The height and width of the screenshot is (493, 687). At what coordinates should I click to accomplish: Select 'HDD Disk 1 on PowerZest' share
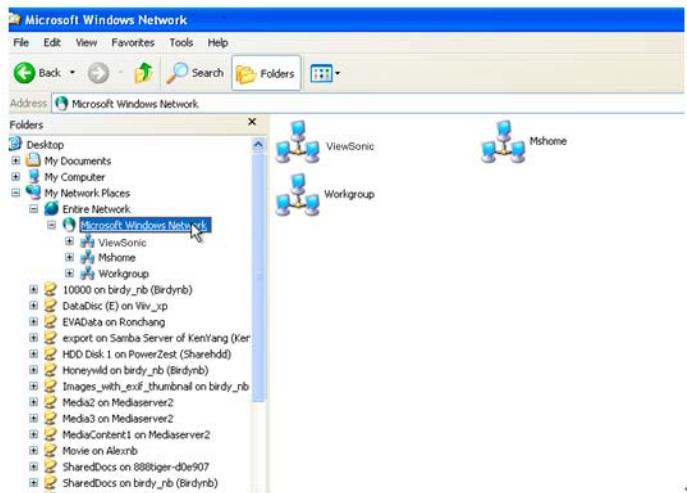click(x=147, y=354)
